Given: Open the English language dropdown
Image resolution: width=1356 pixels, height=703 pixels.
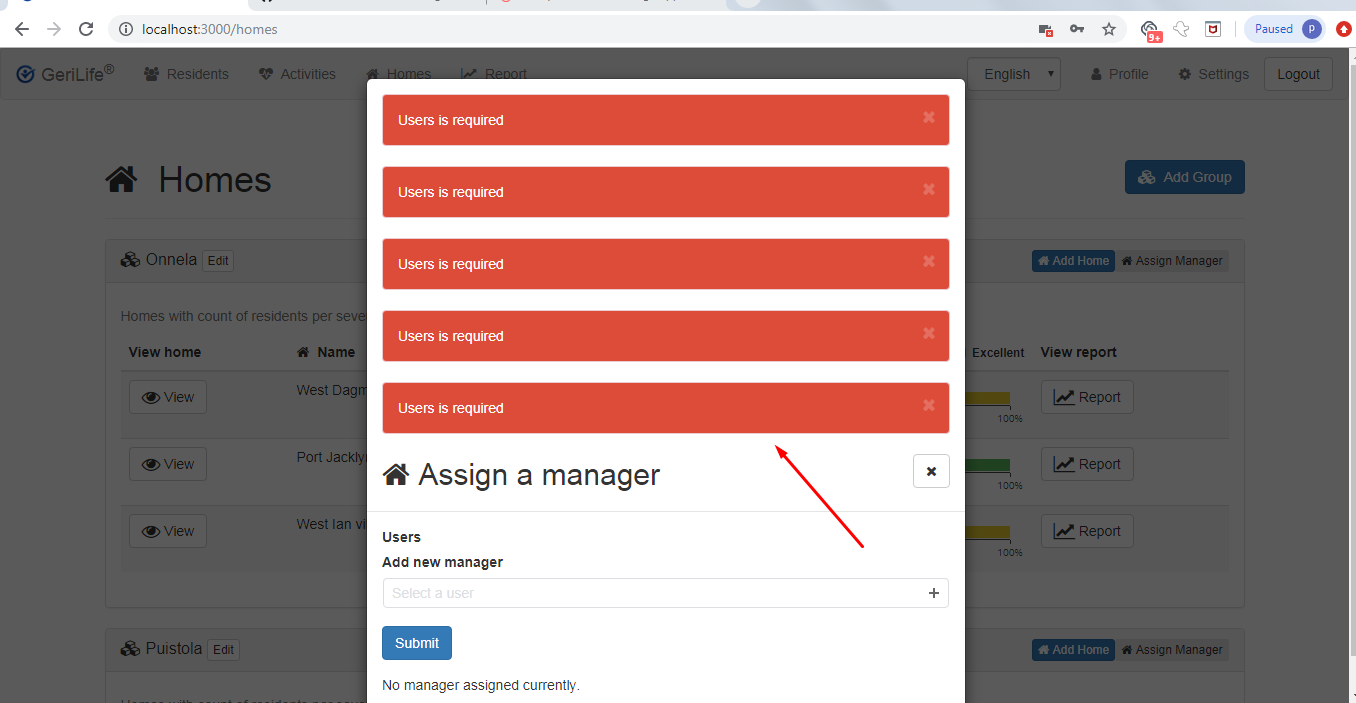Looking at the screenshot, I should [1013, 74].
